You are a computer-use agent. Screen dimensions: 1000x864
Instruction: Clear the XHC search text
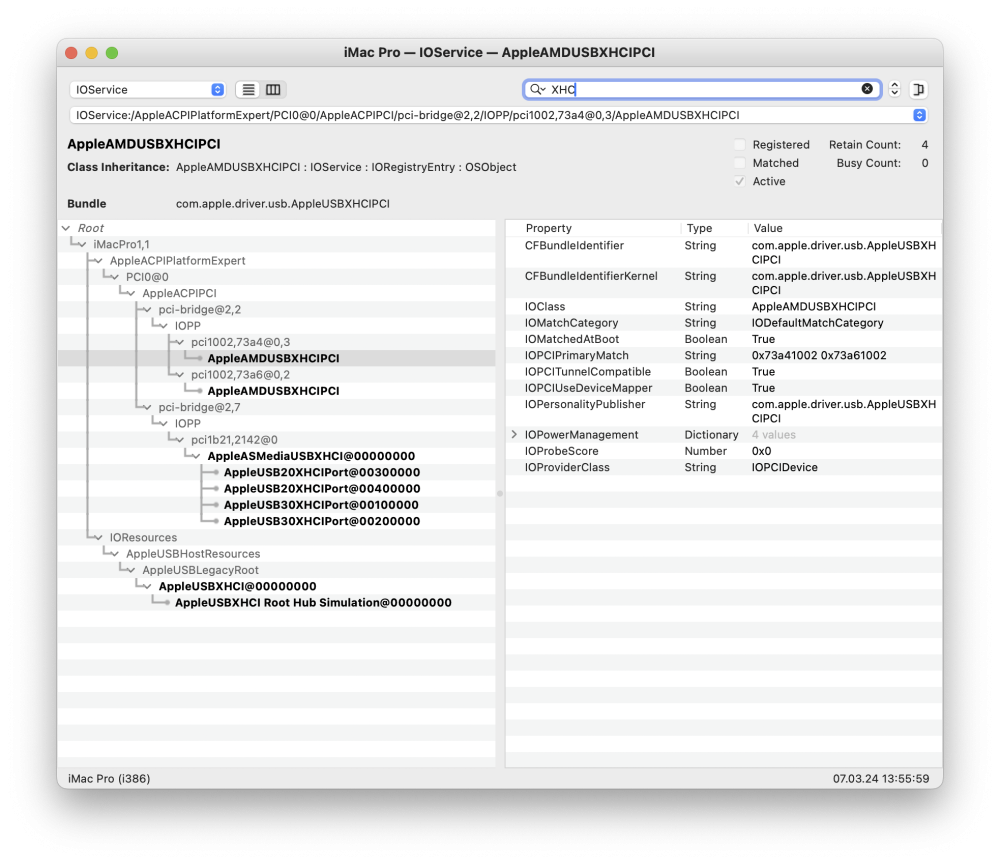click(867, 89)
